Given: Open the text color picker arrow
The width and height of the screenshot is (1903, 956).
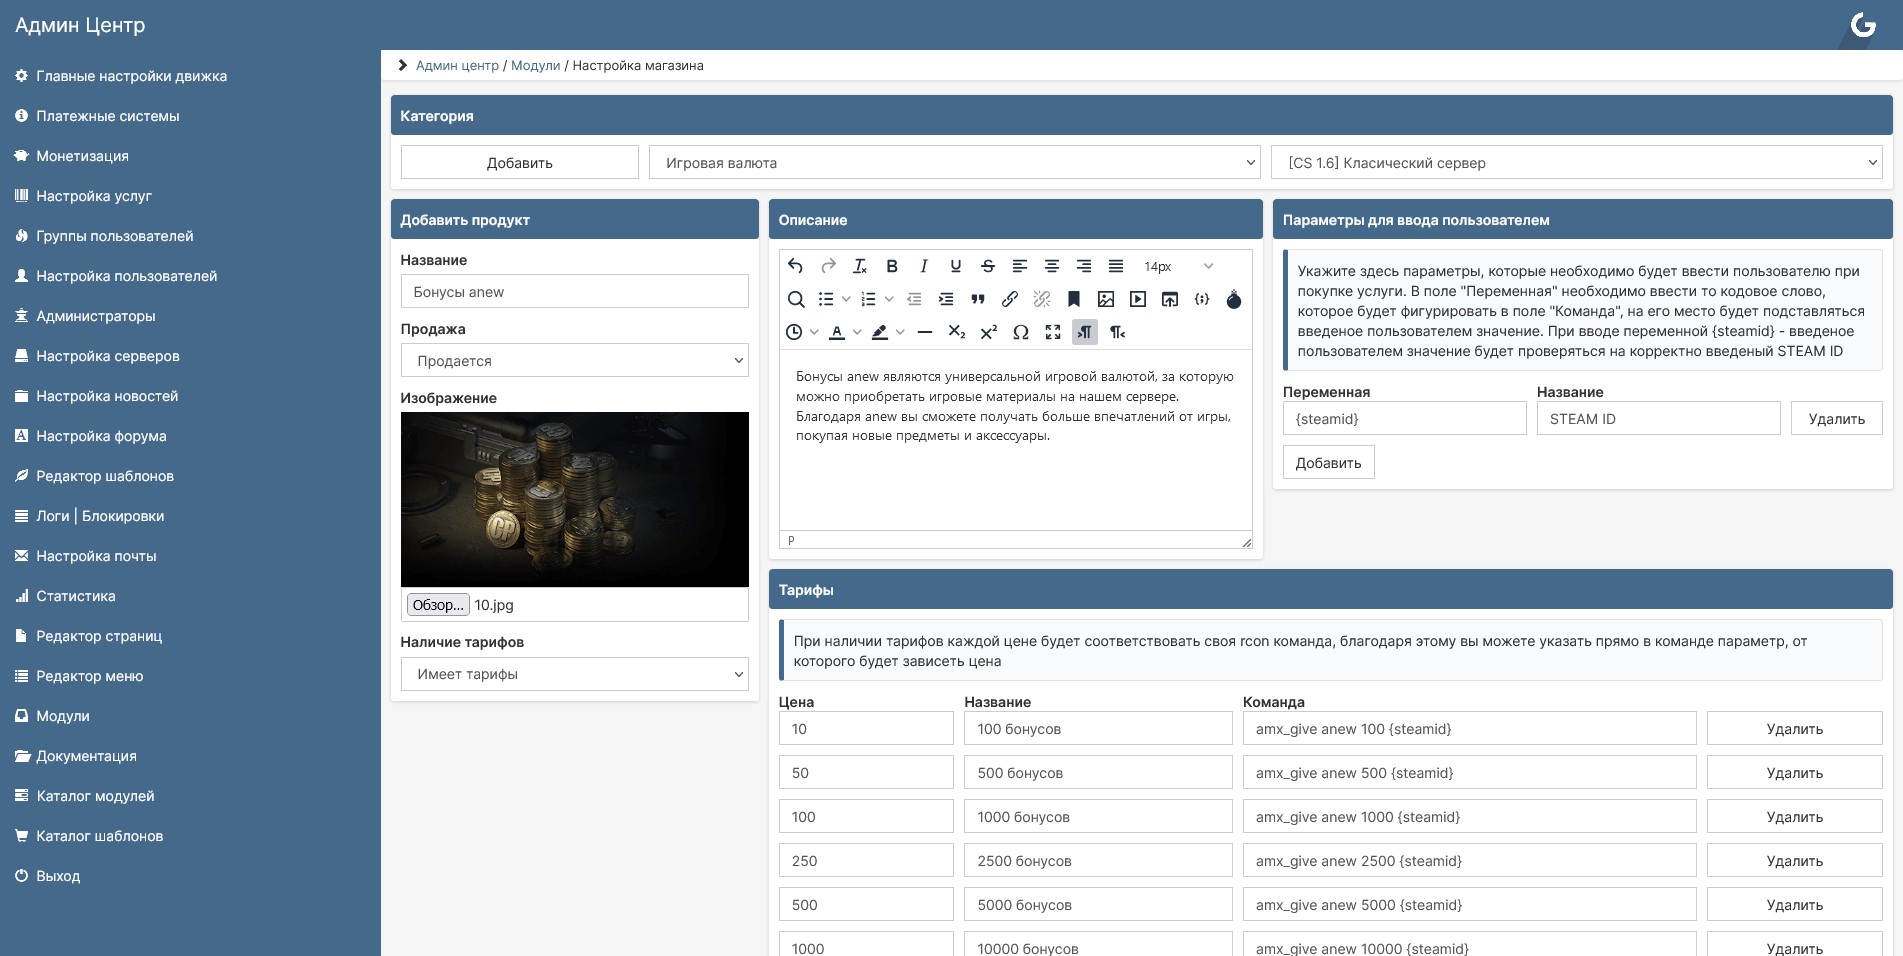Looking at the screenshot, I should [857, 332].
